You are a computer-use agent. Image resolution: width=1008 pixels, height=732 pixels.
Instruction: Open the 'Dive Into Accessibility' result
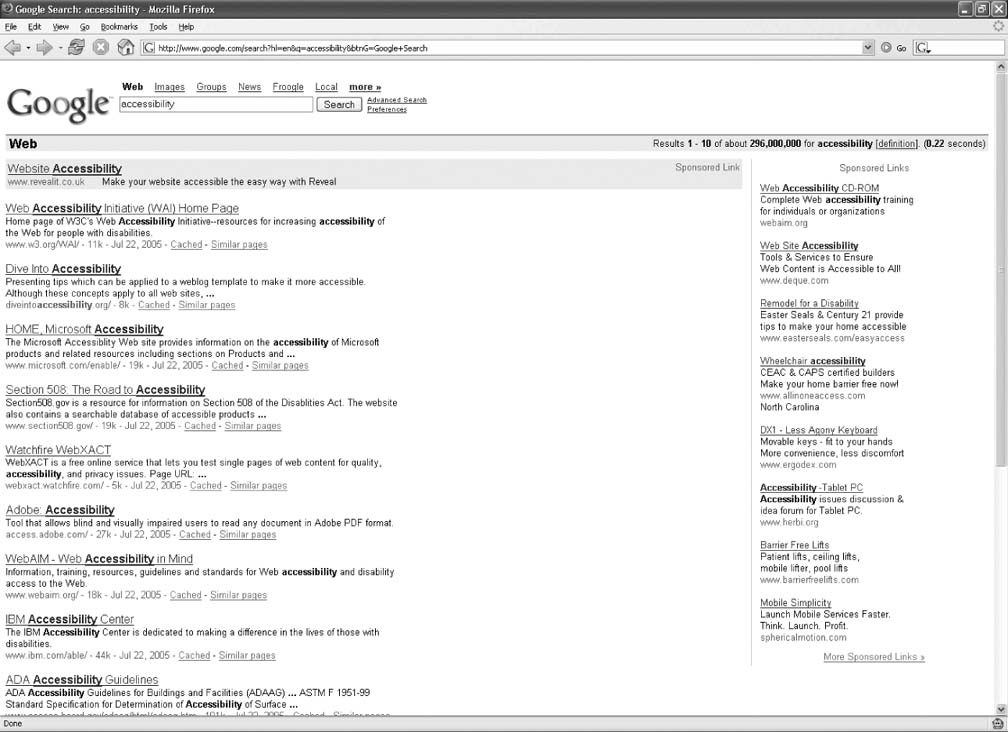63,269
